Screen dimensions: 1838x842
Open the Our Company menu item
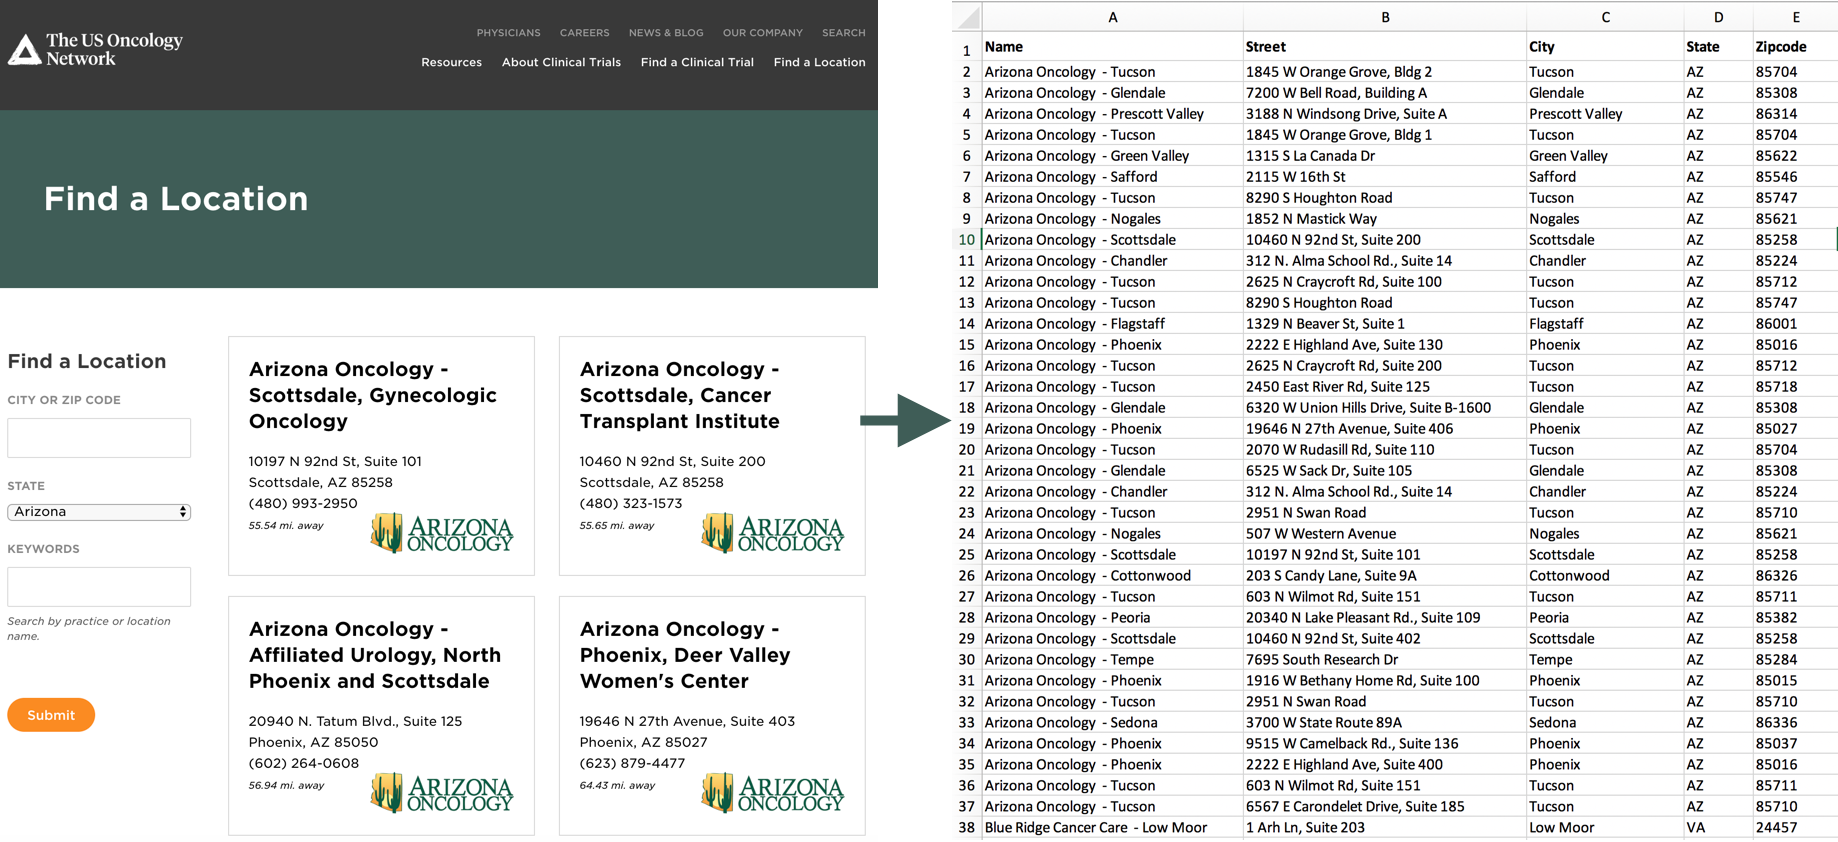click(x=763, y=33)
